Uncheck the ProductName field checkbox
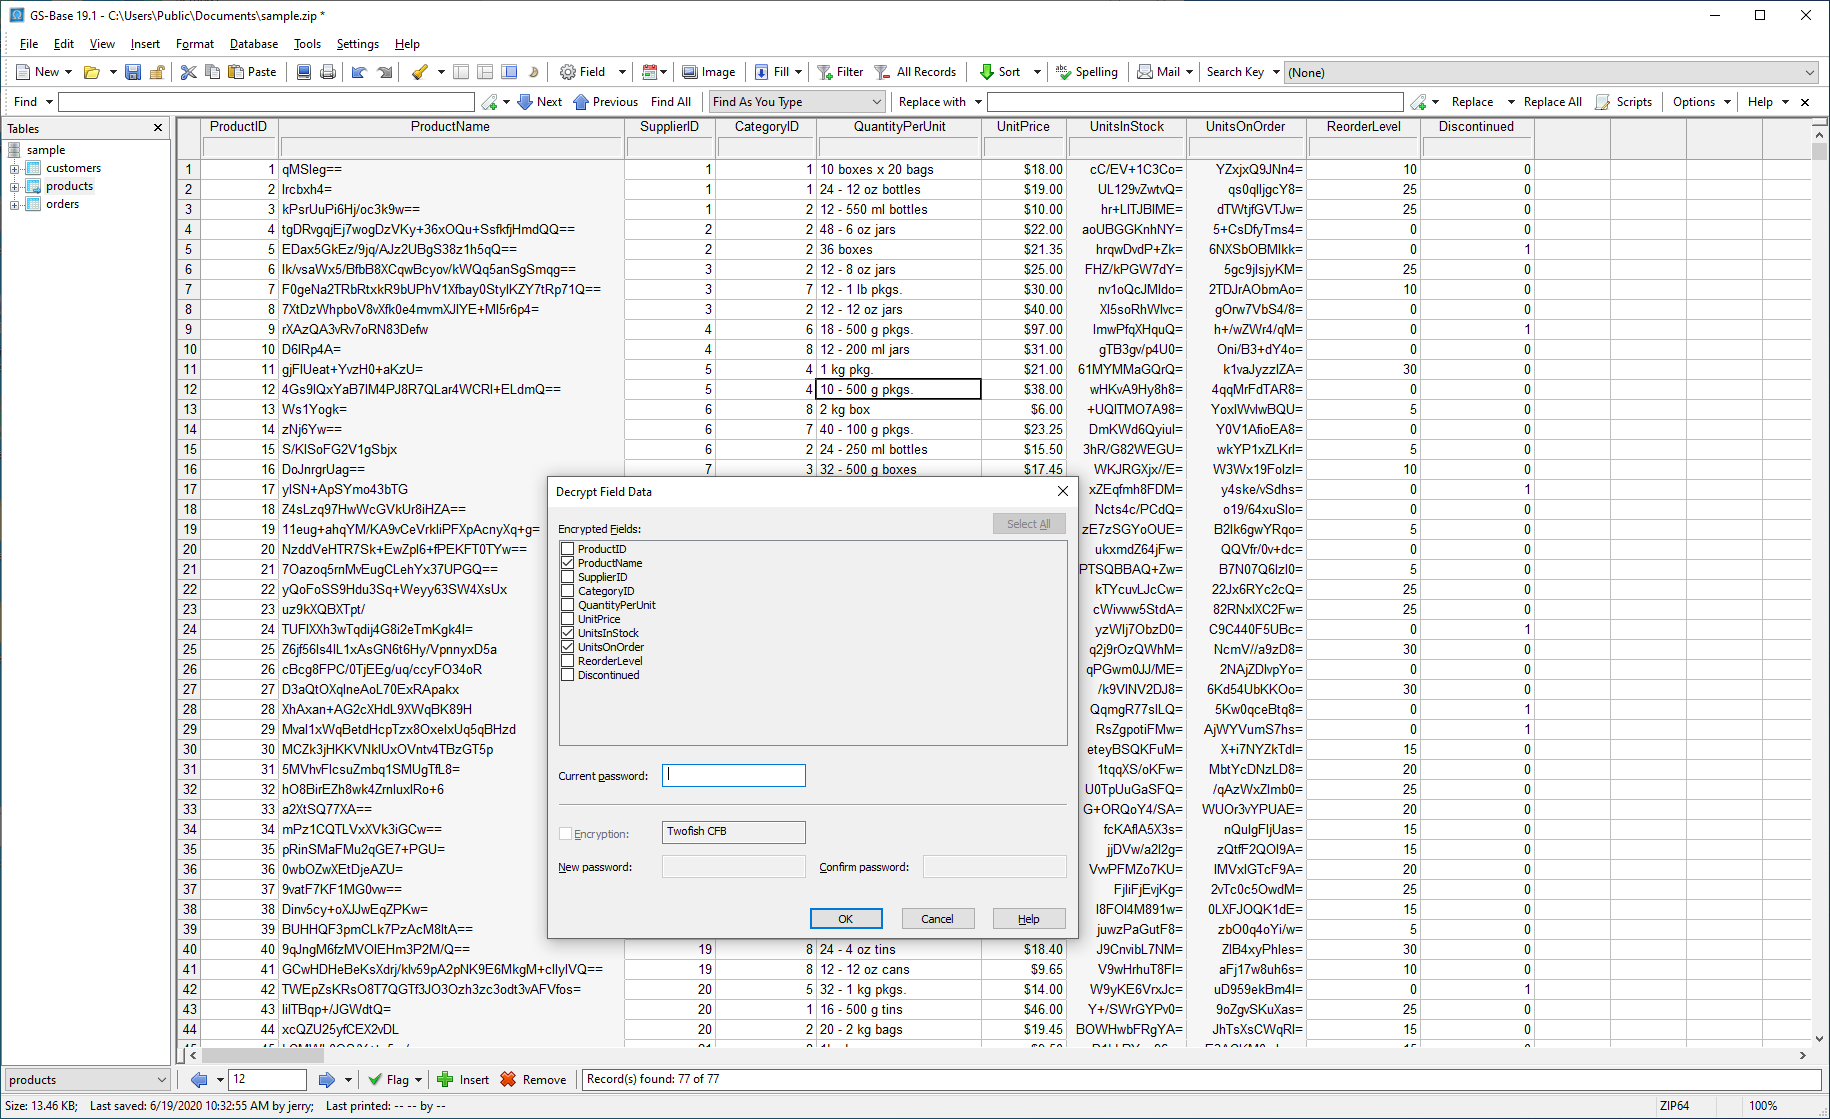The width and height of the screenshot is (1830, 1119). pos(568,563)
